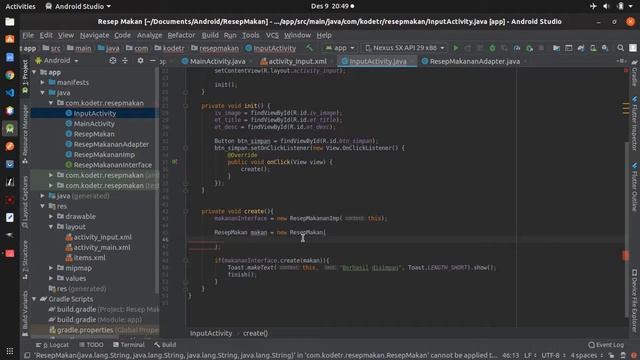Screen dimensions: 640x360
Task: Click the resepmakan breadcrumb
Action: click(215, 48)
